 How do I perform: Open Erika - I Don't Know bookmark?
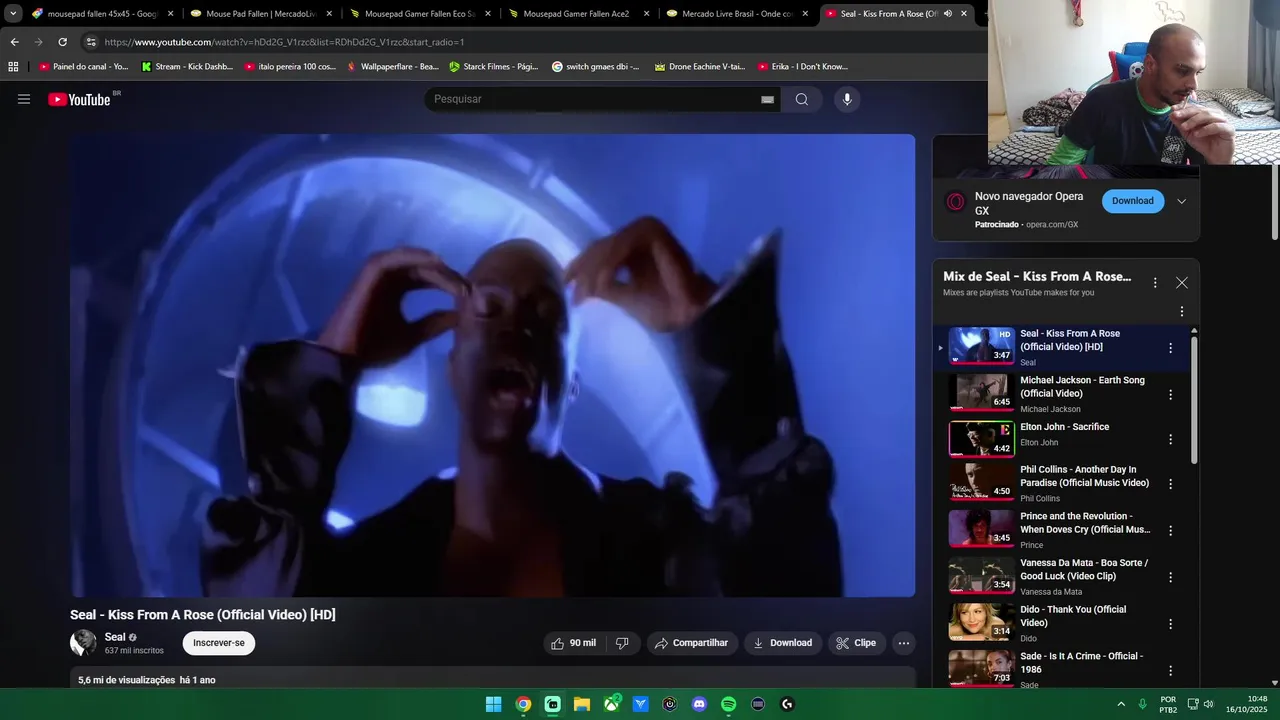coord(803,67)
